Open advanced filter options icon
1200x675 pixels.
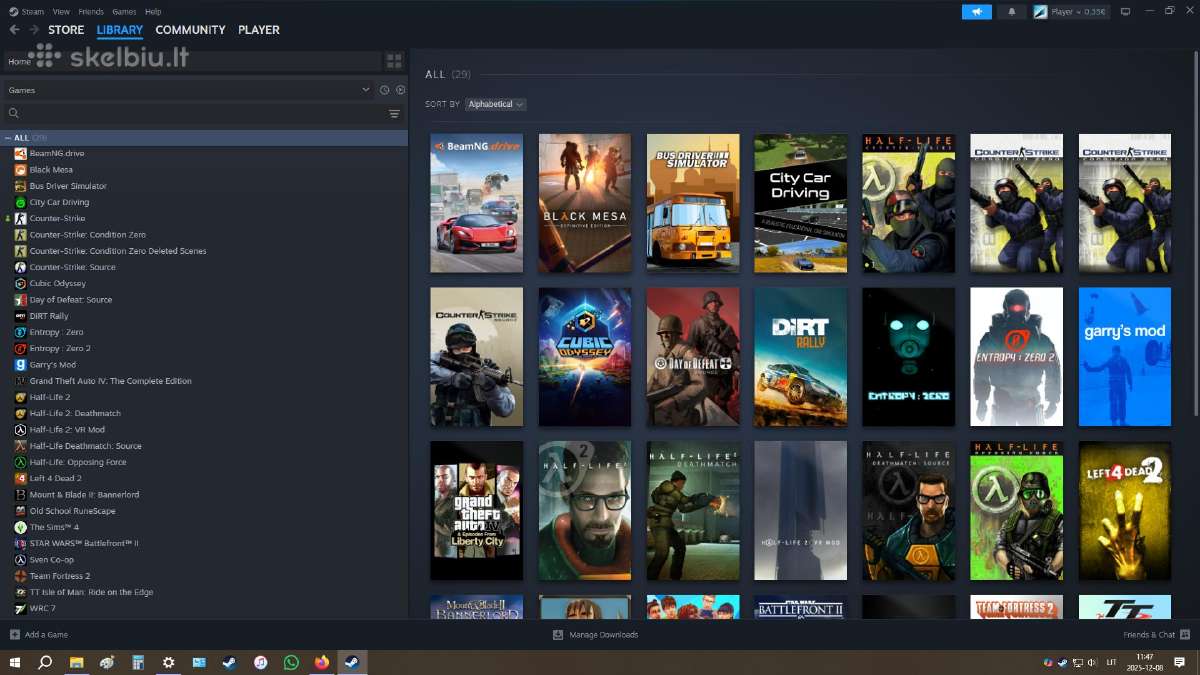(394, 114)
